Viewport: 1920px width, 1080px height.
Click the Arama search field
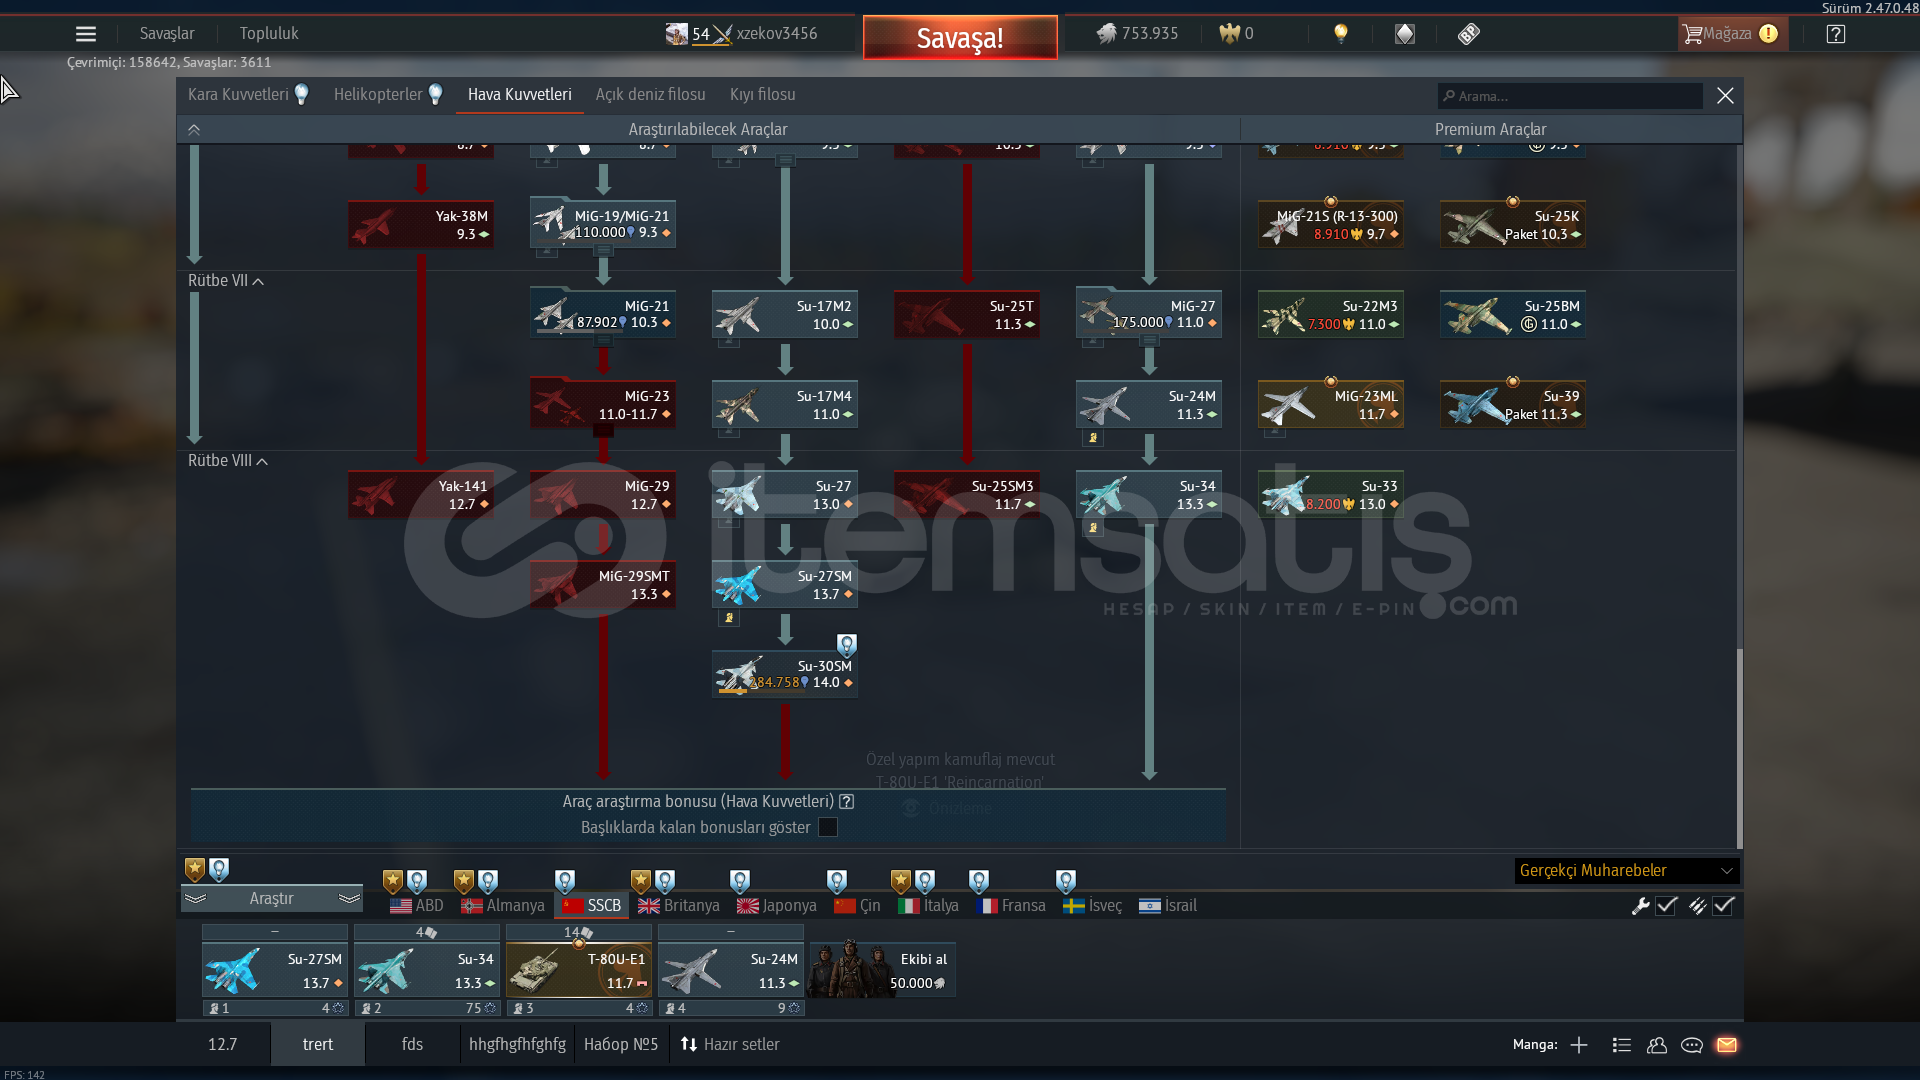(1570, 96)
